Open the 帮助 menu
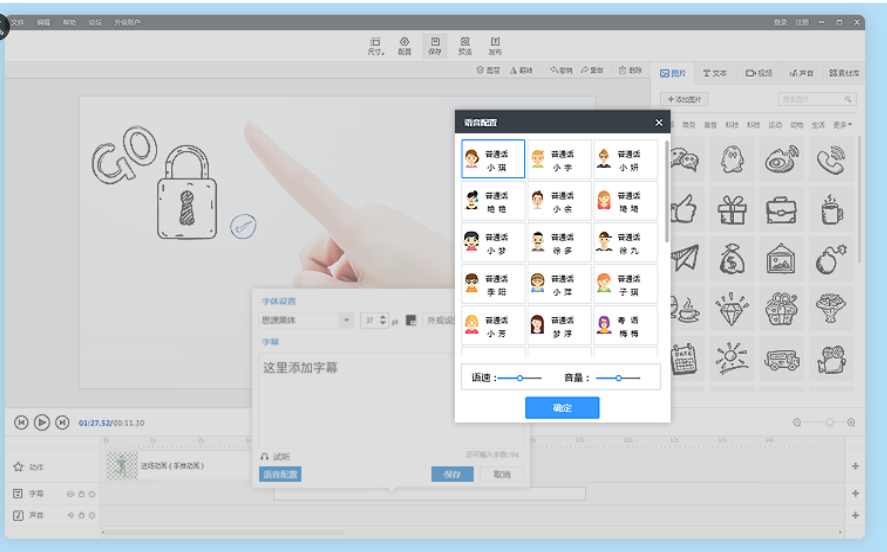This screenshot has width=887, height=552. tap(69, 22)
